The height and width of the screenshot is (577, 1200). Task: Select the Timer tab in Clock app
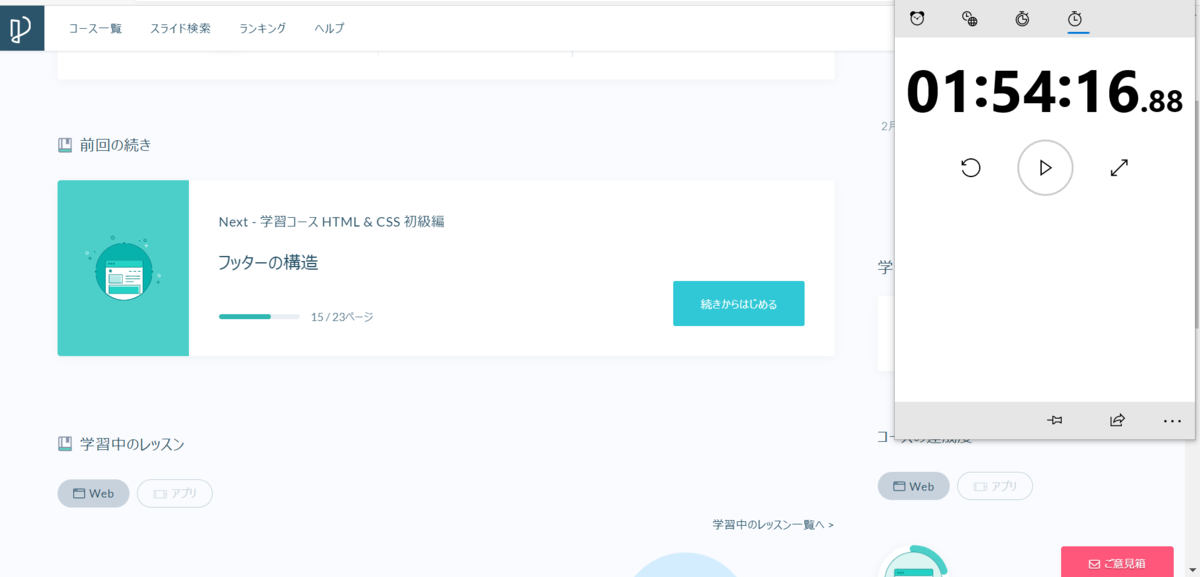[x=1021, y=17]
